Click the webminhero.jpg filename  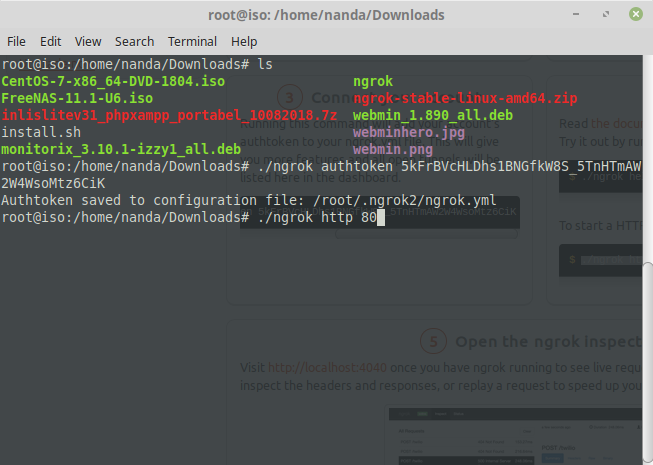[x=409, y=132]
